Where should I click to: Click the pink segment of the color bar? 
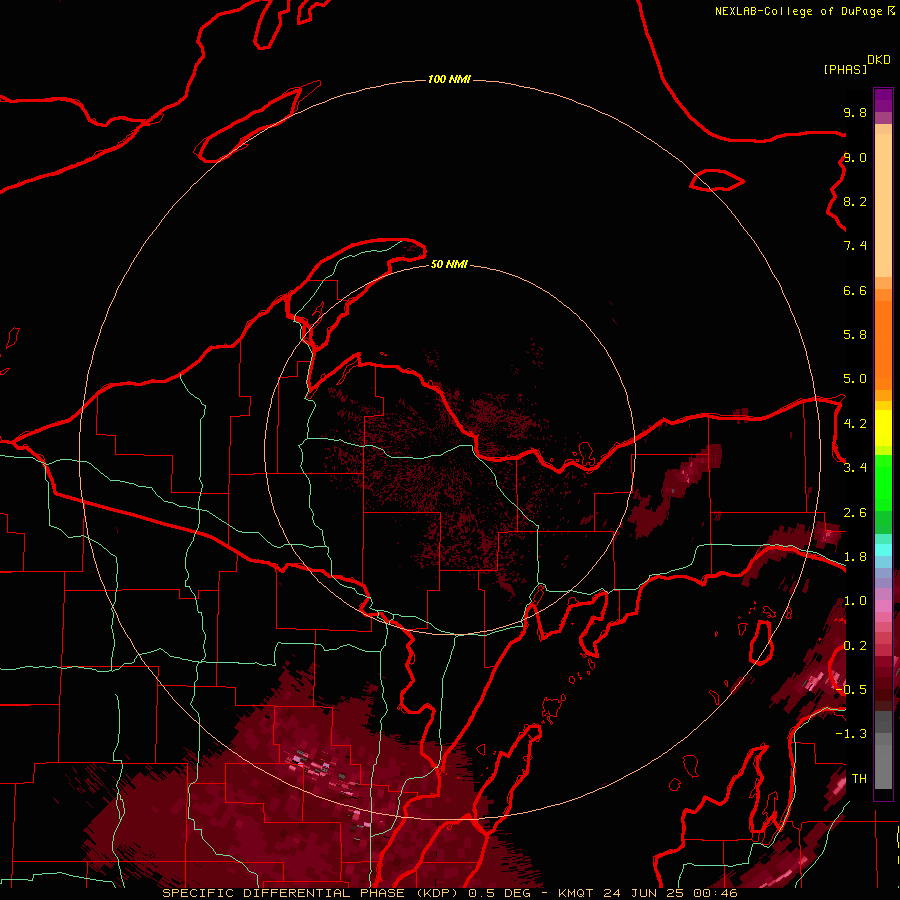[883, 606]
